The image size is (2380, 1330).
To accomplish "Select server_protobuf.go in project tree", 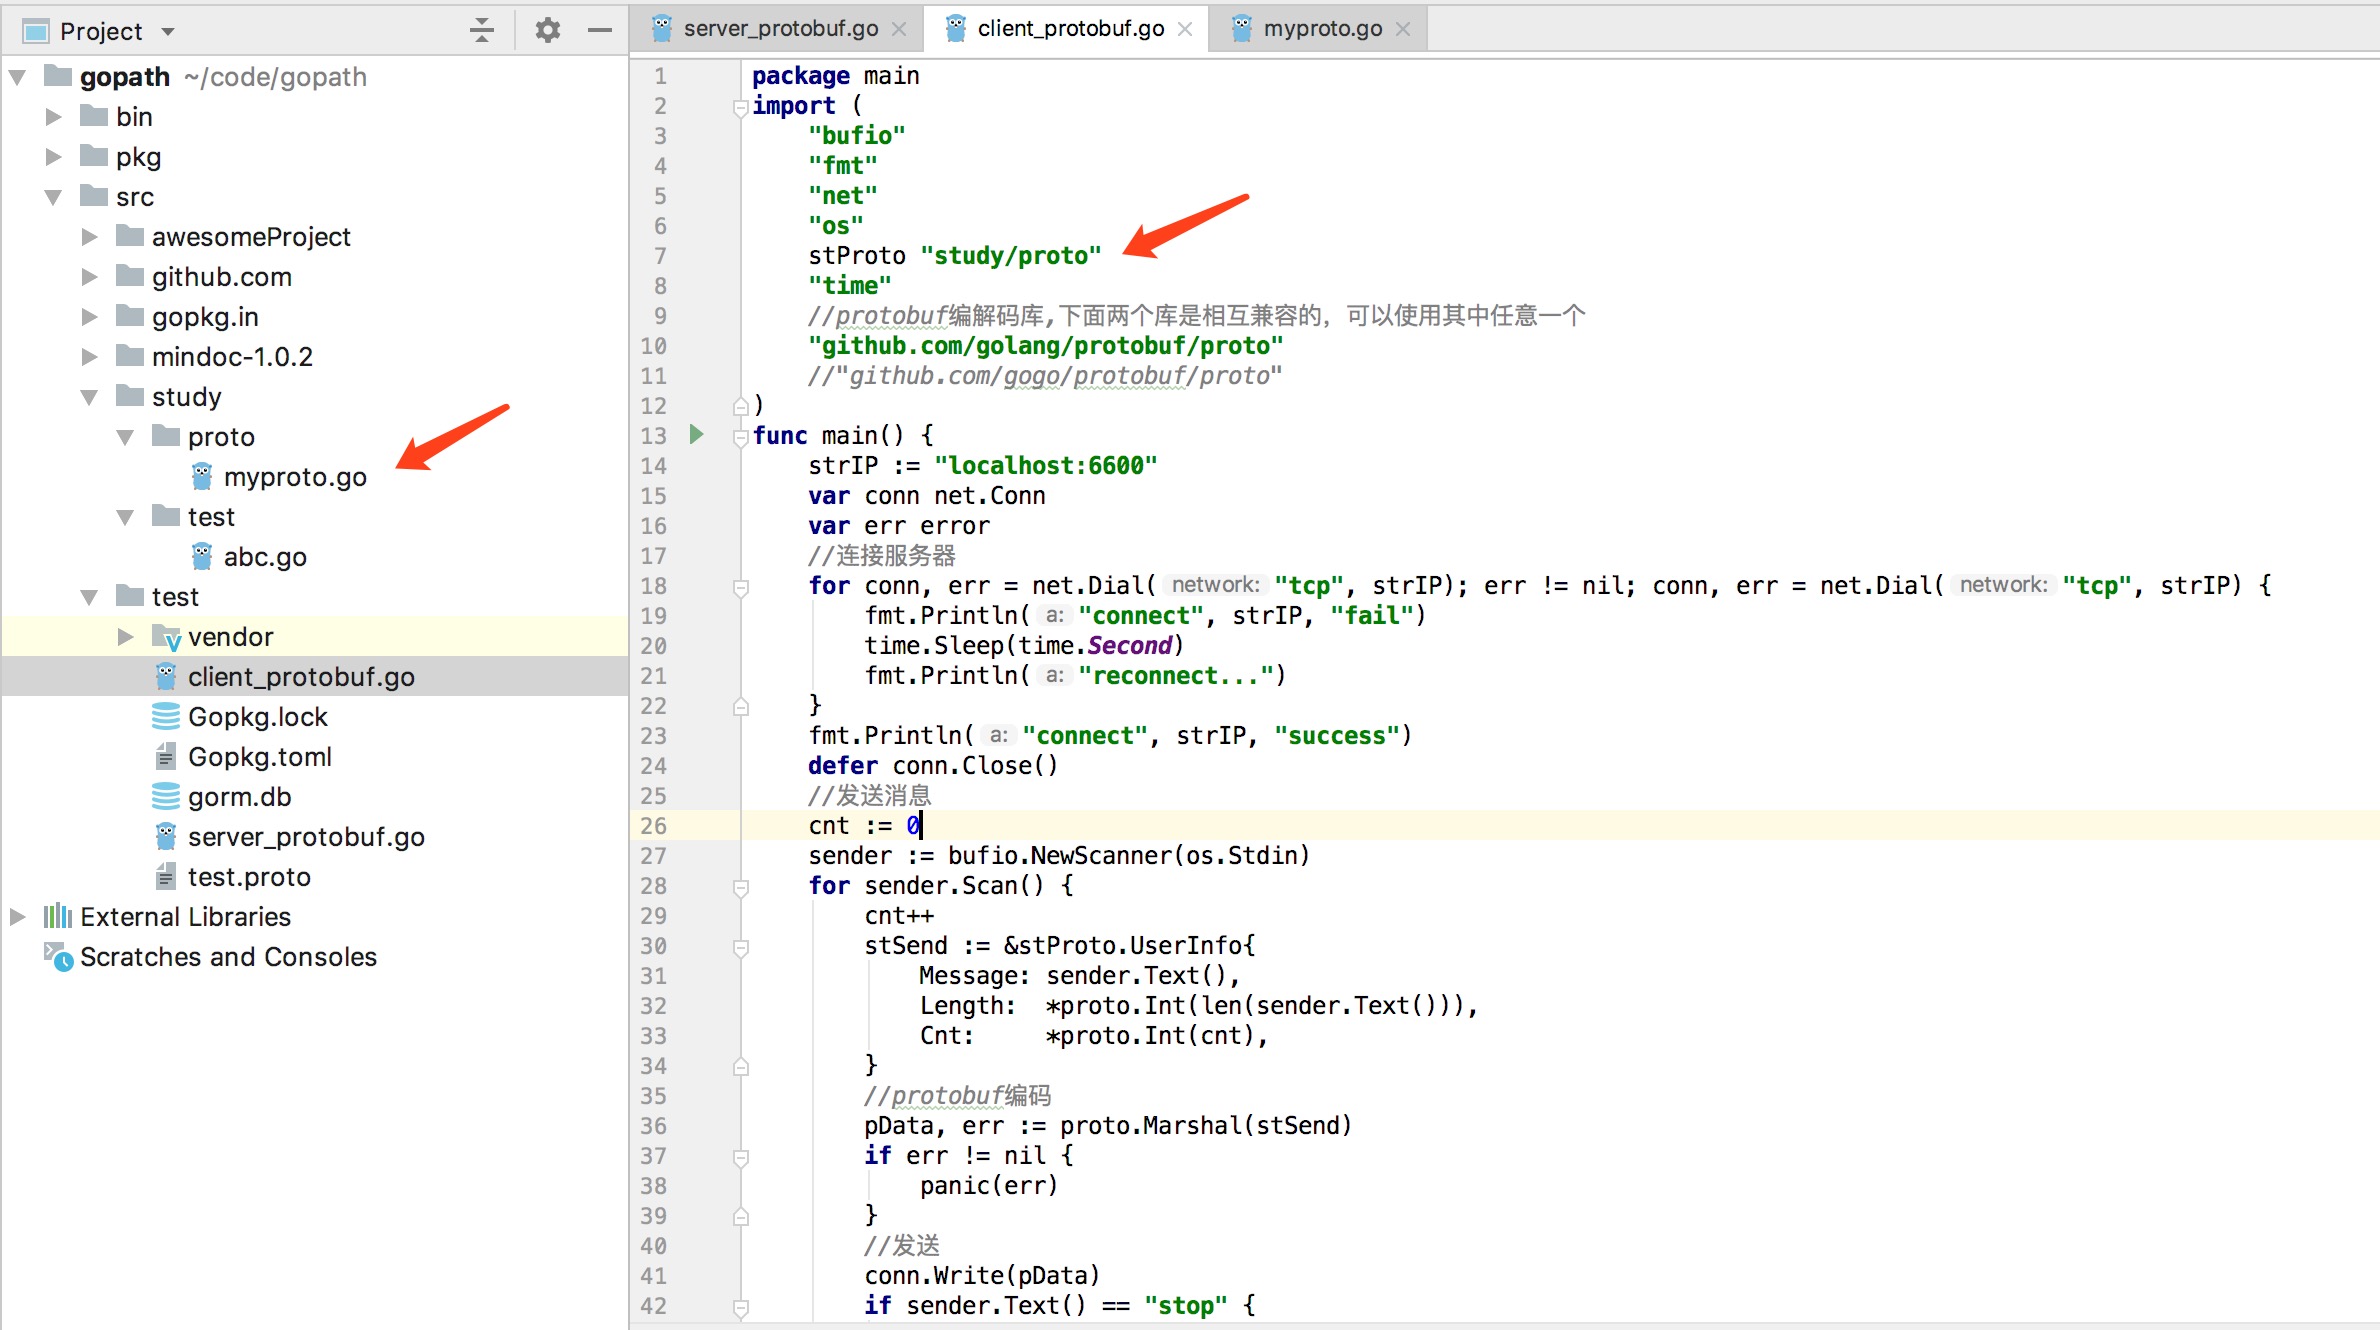I will tap(306, 837).
